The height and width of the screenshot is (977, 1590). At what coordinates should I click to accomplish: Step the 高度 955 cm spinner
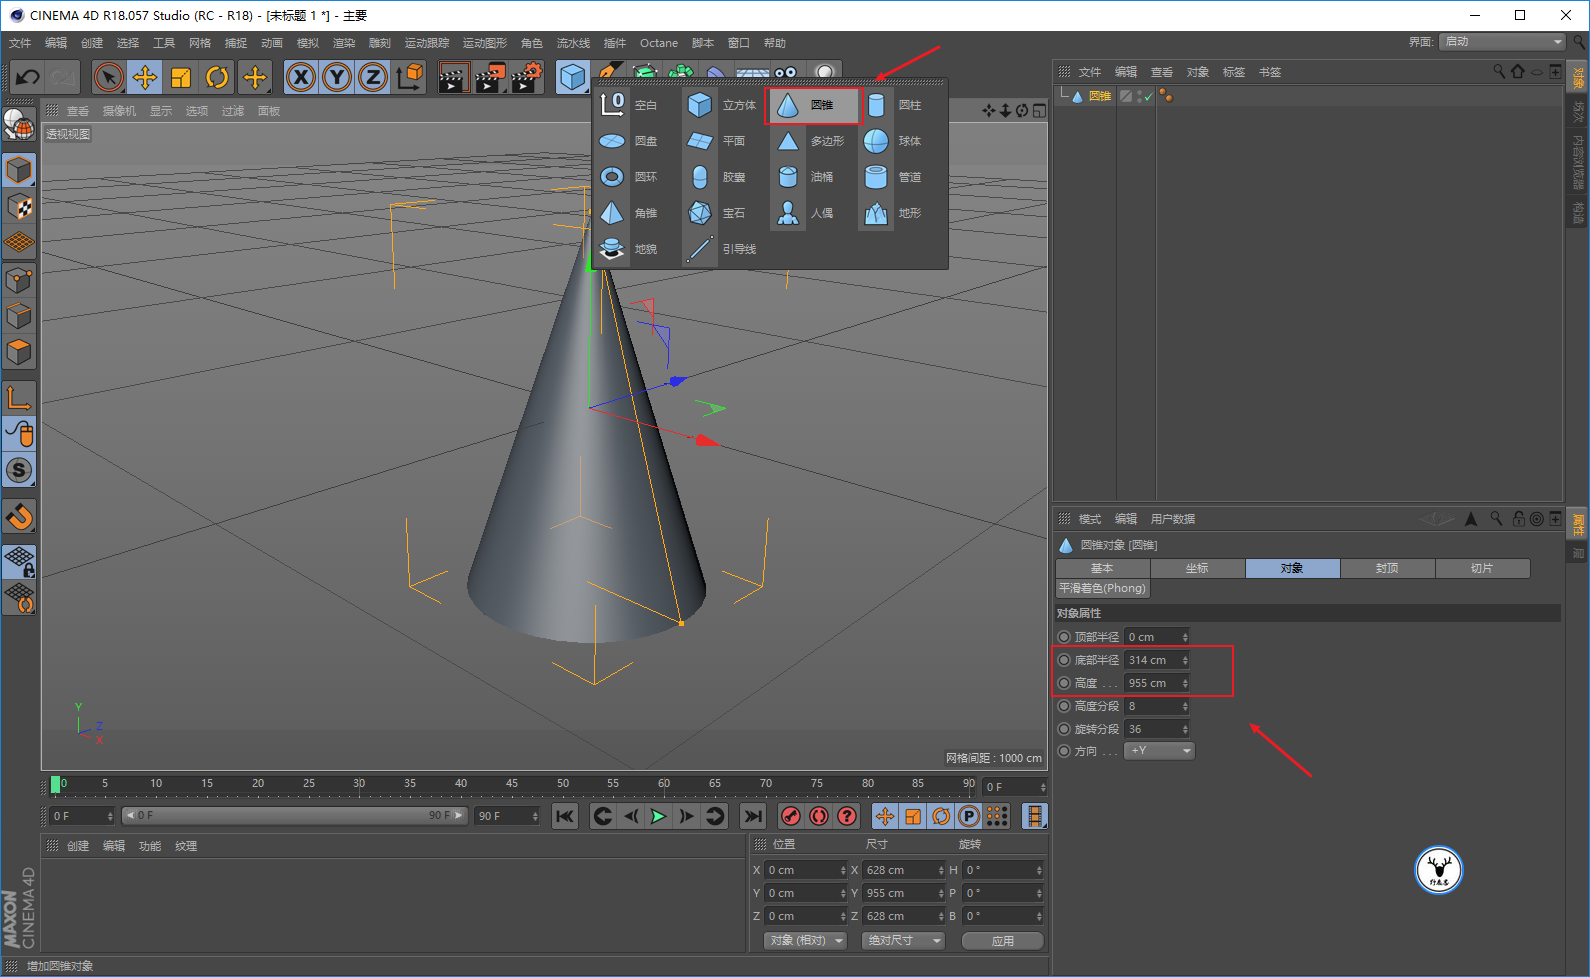tap(1185, 683)
